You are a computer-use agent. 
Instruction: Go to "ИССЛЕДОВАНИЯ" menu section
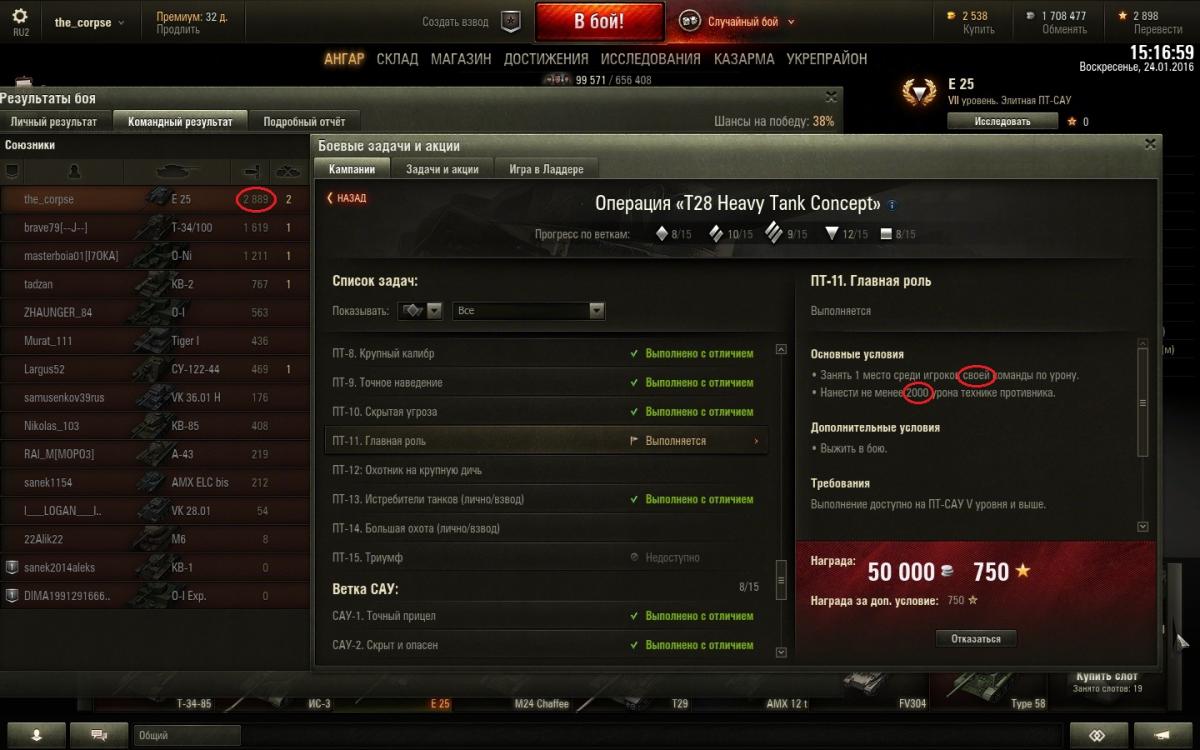[x=638, y=59]
